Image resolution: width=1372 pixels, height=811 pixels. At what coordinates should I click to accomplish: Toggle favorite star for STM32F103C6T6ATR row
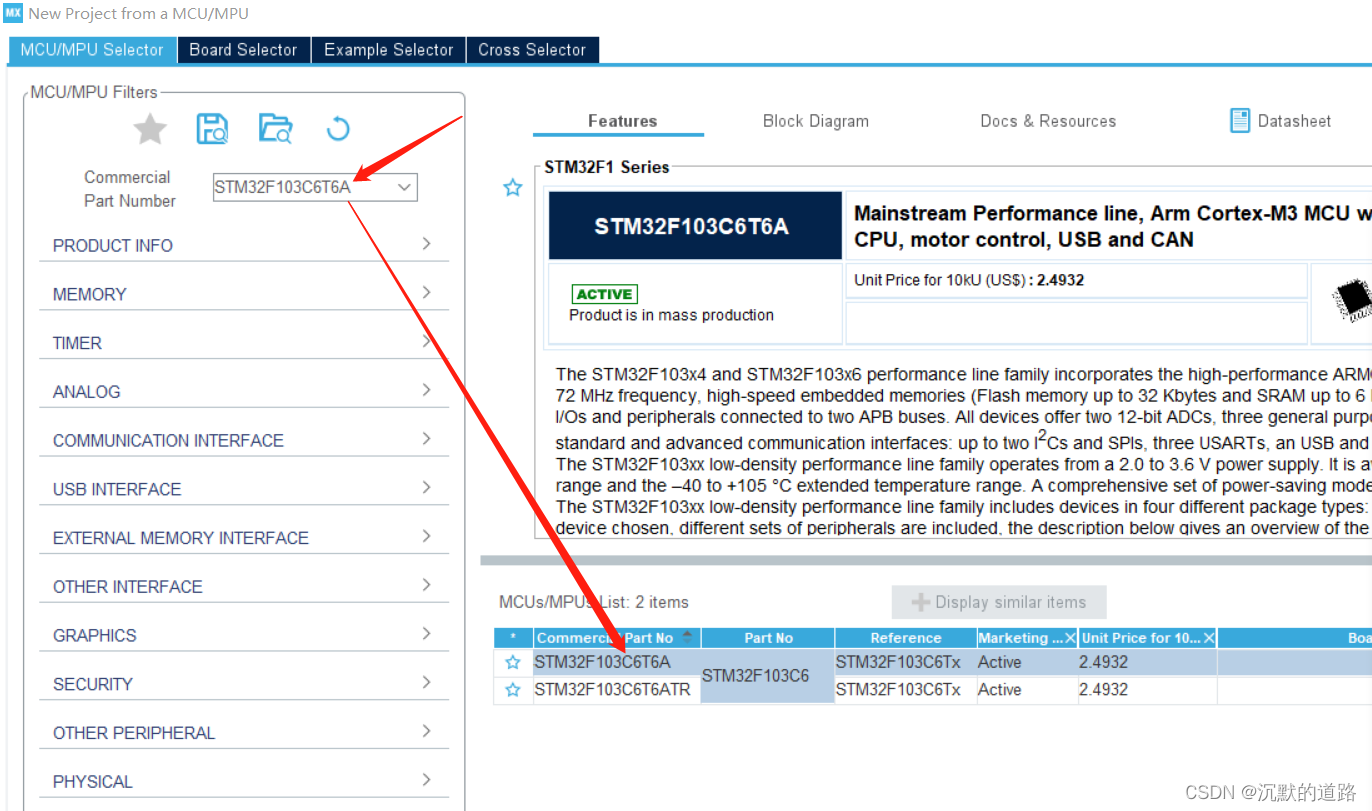coord(513,690)
